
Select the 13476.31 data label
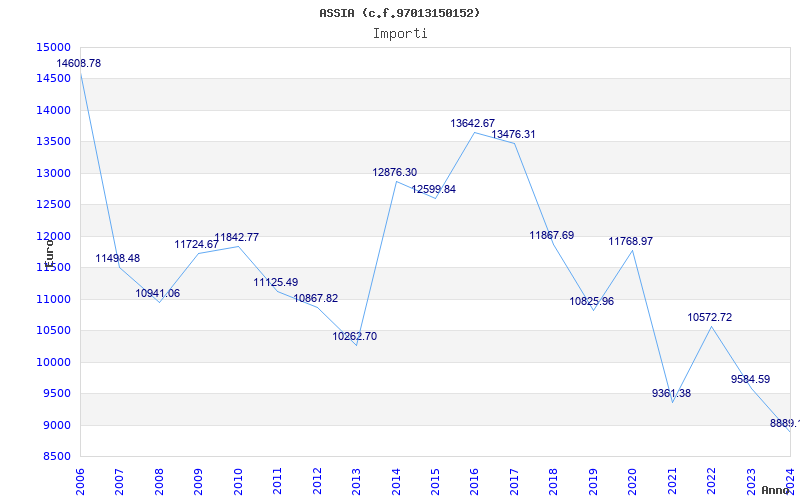pos(513,134)
